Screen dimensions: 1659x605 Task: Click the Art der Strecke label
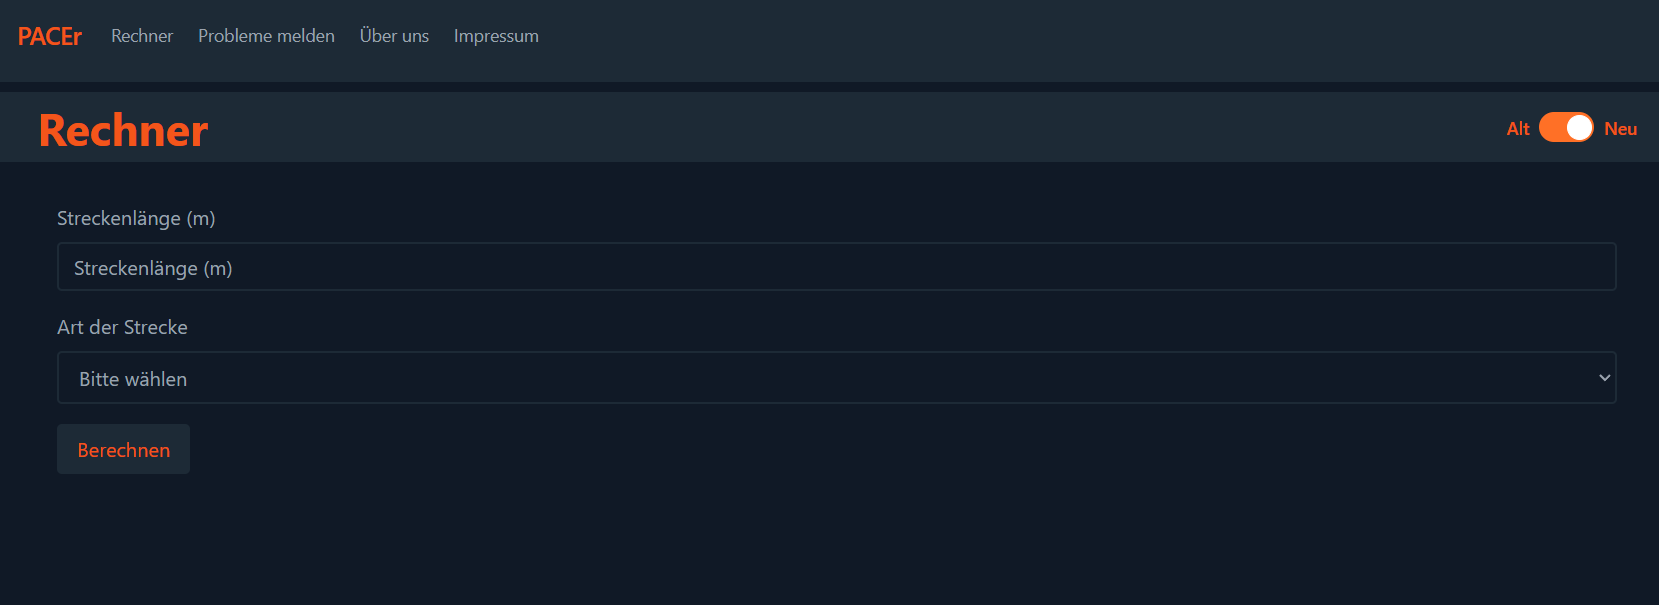[122, 327]
